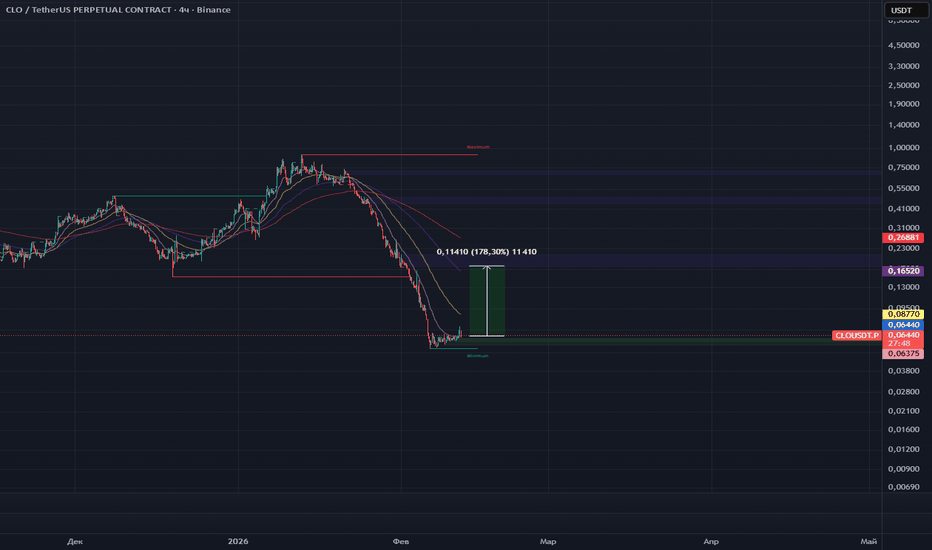Click 0,03800 on the price scale
932x550 pixels.
click(x=903, y=371)
